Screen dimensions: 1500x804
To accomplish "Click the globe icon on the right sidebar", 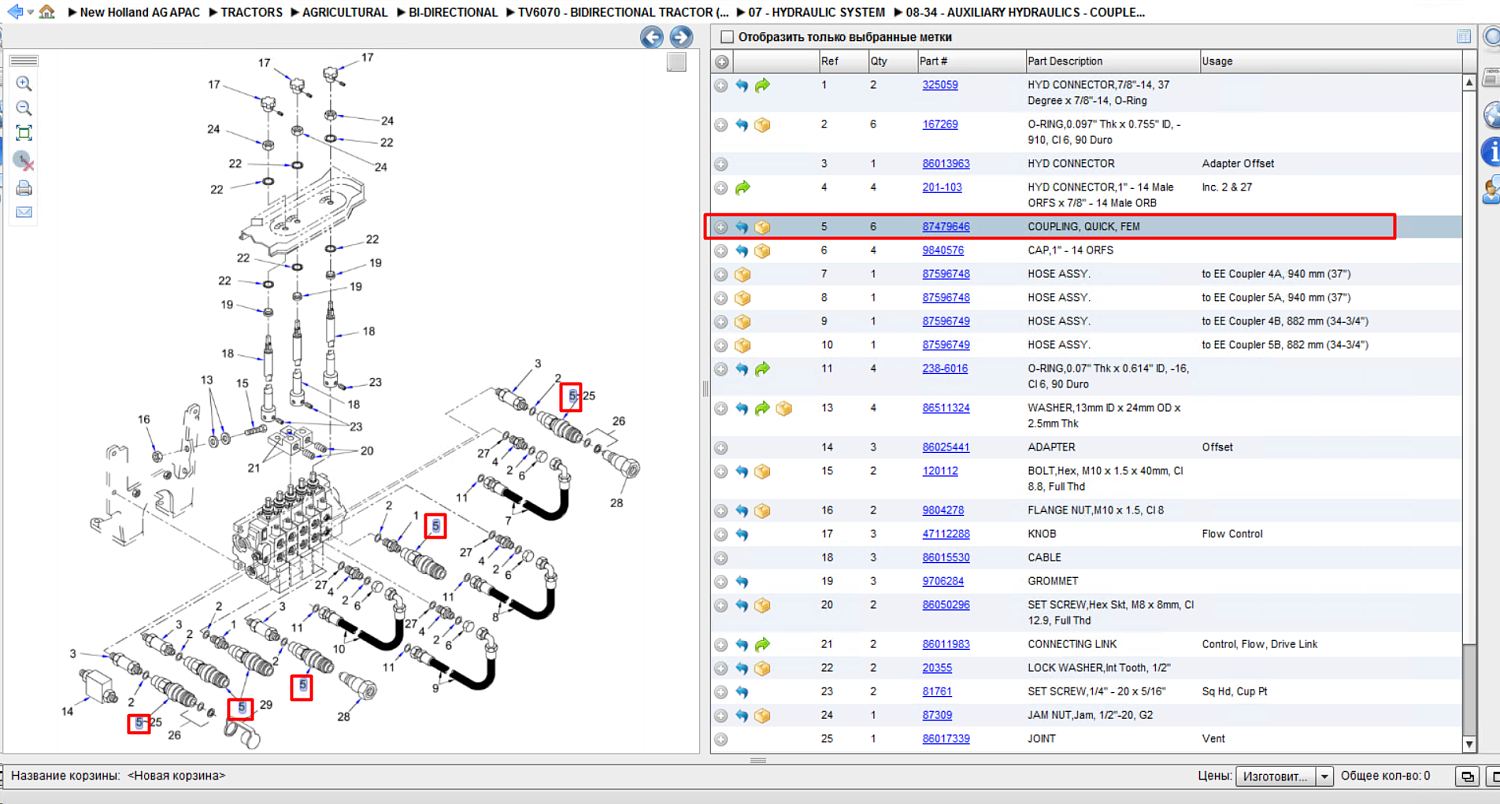I will click(x=1491, y=114).
